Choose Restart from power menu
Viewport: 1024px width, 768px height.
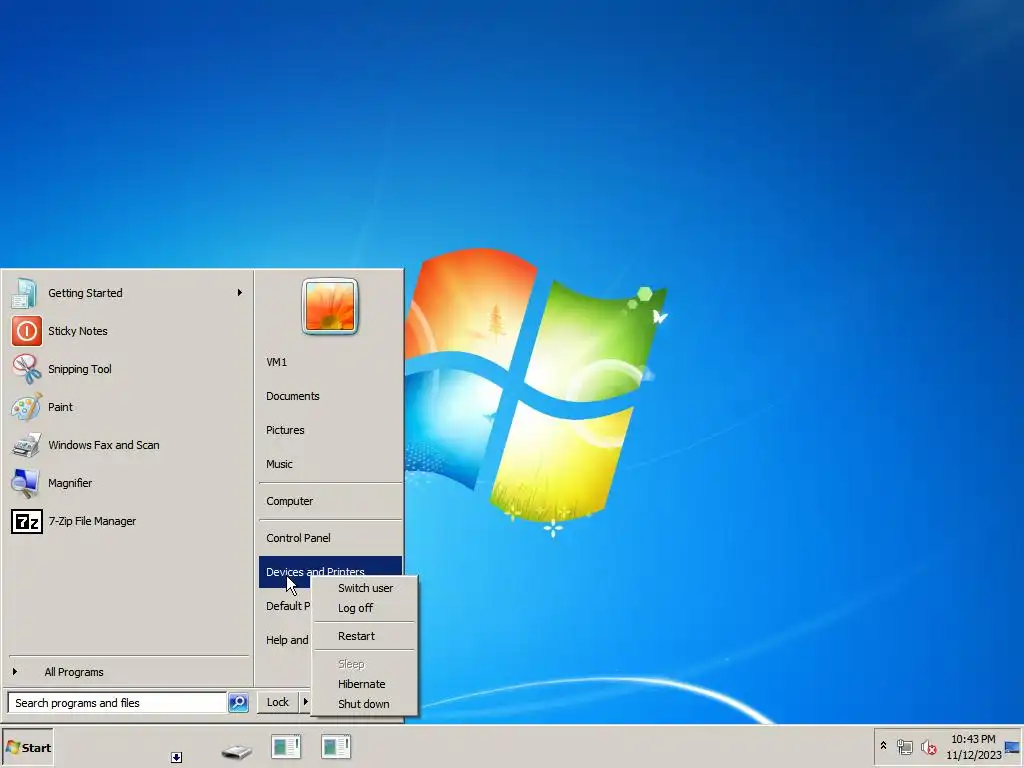tap(364, 636)
